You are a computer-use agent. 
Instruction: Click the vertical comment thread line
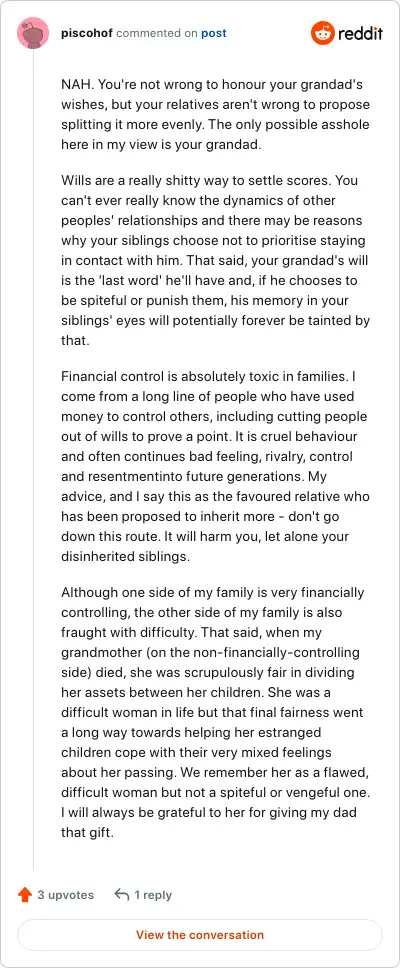tap(33, 460)
